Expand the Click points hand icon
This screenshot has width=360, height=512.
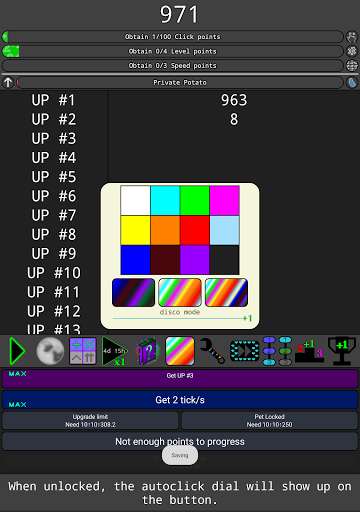[x=352, y=37]
